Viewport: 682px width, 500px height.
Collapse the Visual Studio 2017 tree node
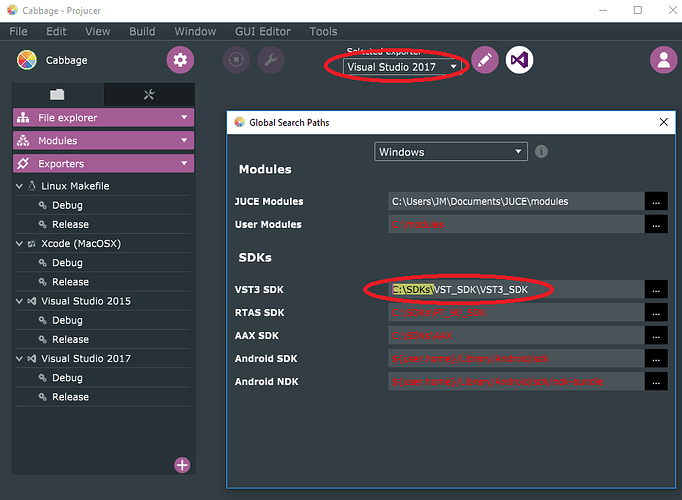(x=19, y=358)
